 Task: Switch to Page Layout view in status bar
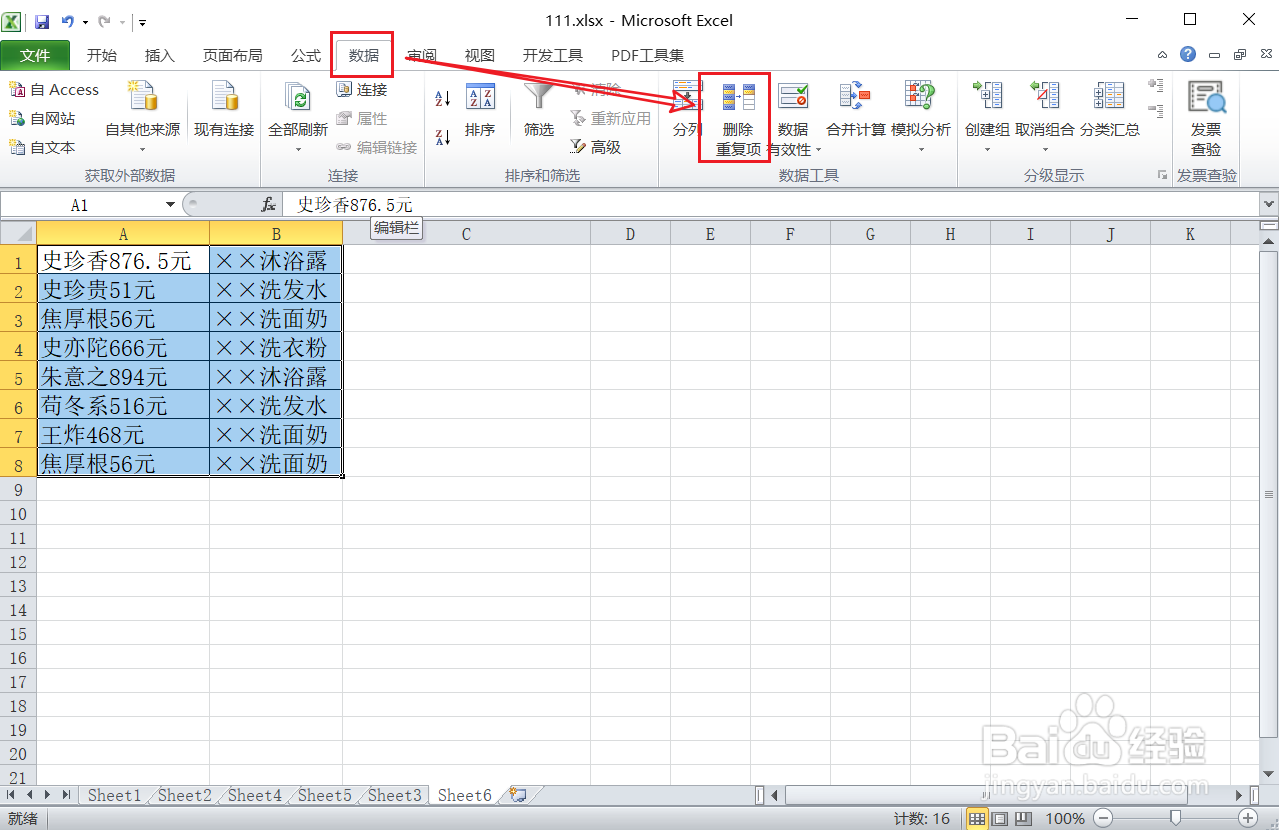point(1000,819)
